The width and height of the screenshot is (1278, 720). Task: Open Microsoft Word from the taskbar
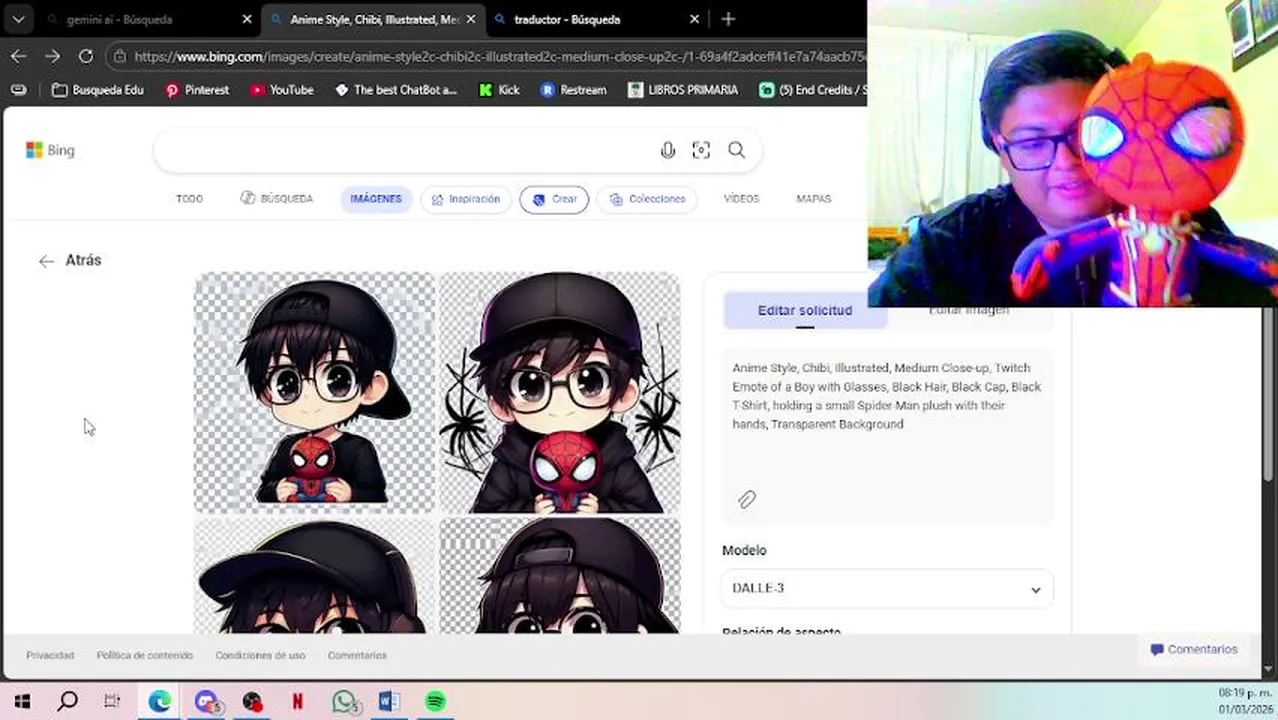click(x=389, y=702)
